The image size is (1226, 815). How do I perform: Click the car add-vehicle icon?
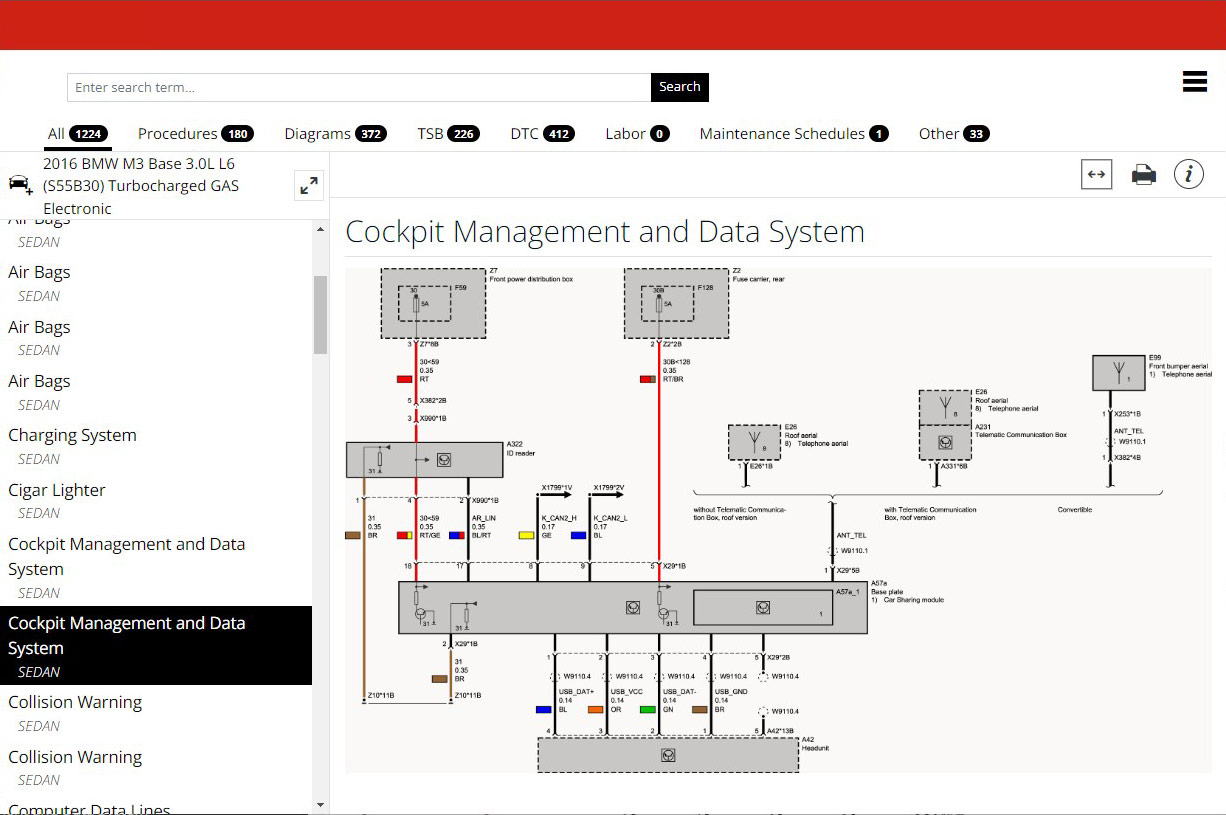point(20,185)
